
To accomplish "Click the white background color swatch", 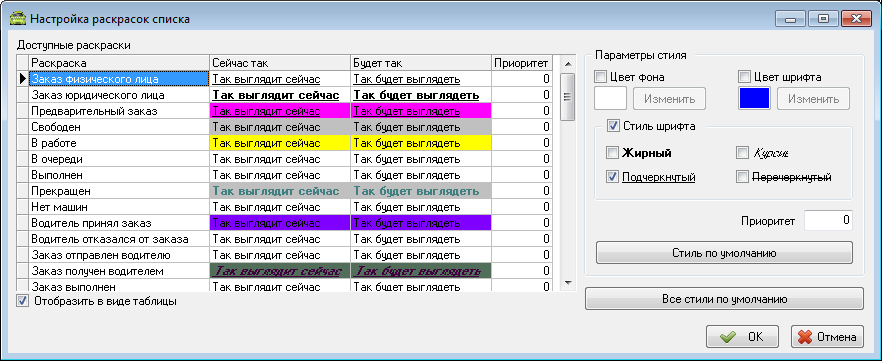I will coord(611,99).
